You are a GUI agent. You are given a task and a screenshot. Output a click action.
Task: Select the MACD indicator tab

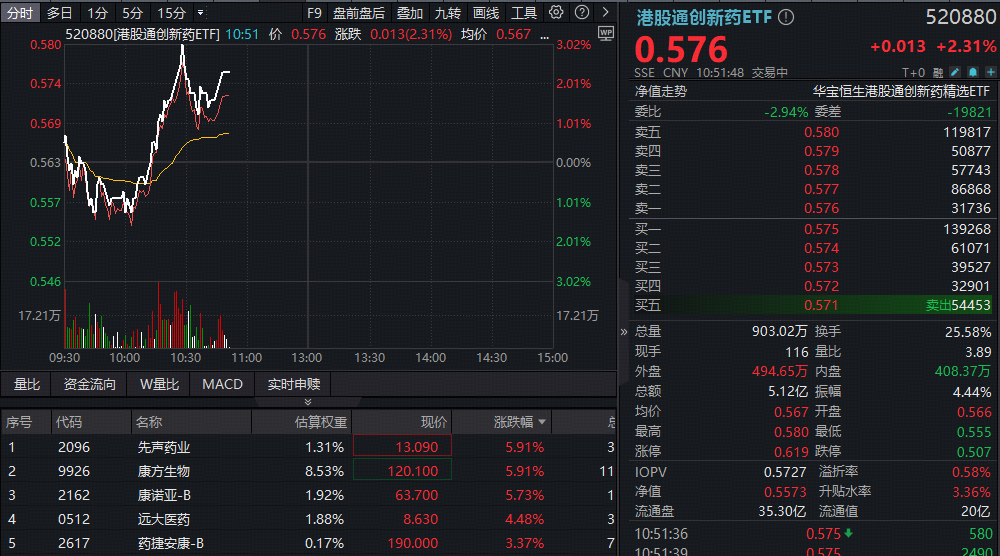click(x=222, y=384)
